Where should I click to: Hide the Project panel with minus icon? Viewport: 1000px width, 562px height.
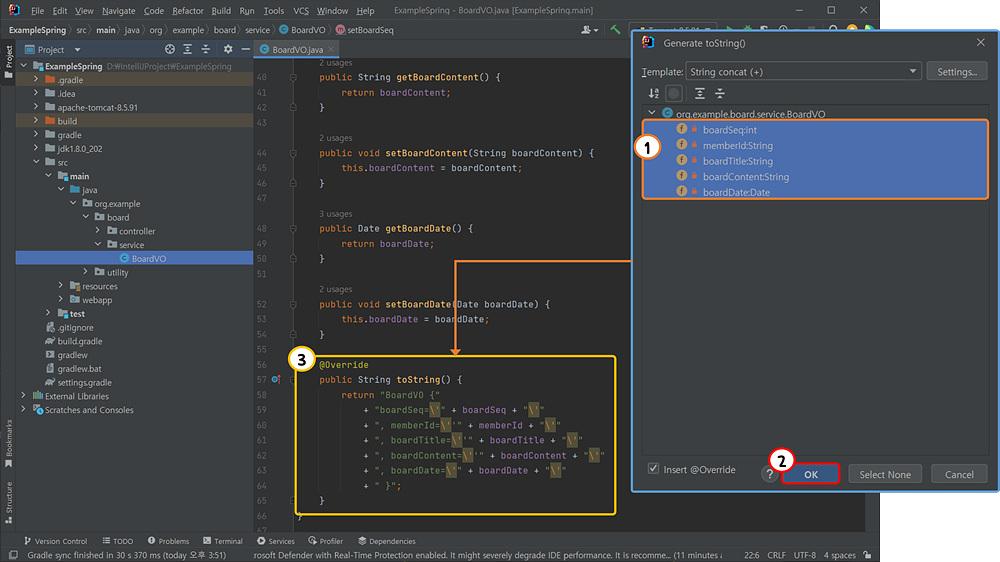[x=245, y=49]
